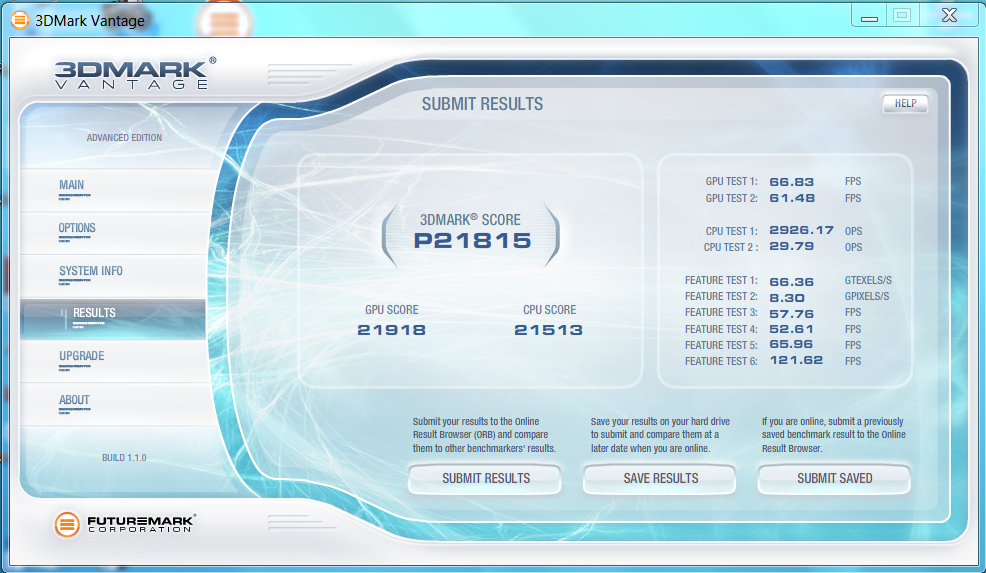986x573 pixels.
Task: Go to System Info section
Action: pos(113,275)
